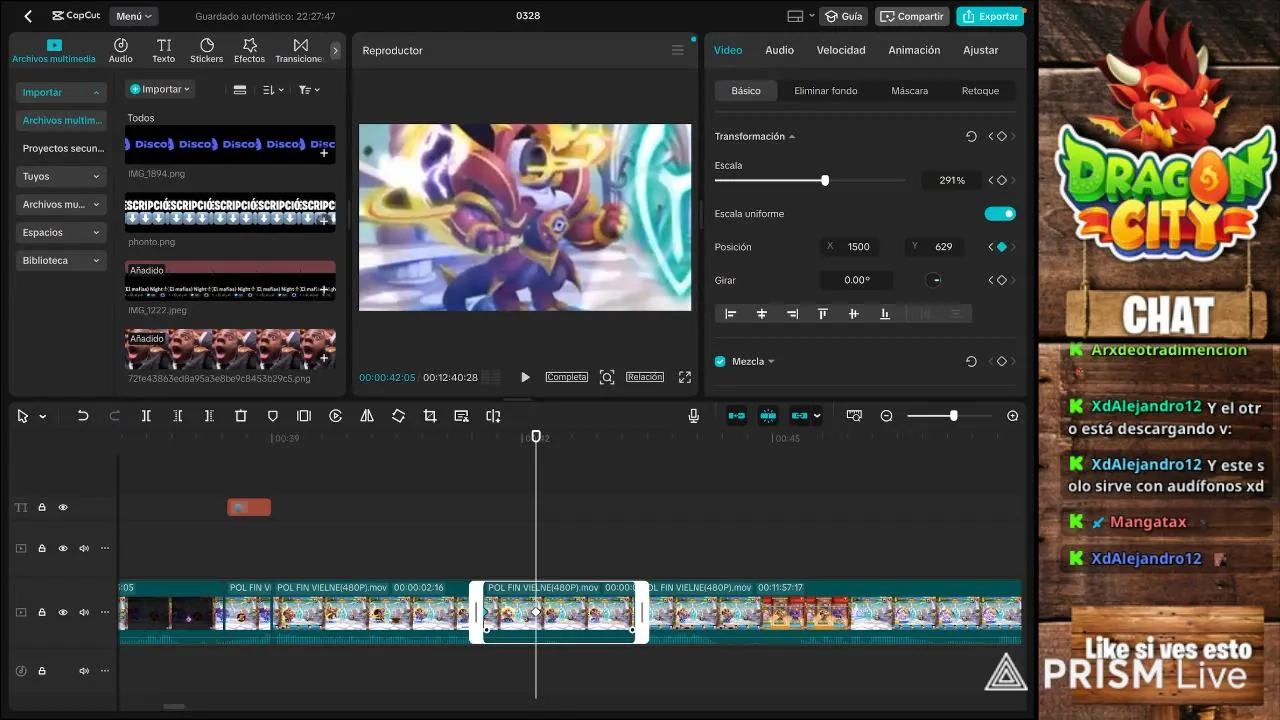Switch to Ajustar tab
The width and height of the screenshot is (1280, 720).
coord(980,50)
